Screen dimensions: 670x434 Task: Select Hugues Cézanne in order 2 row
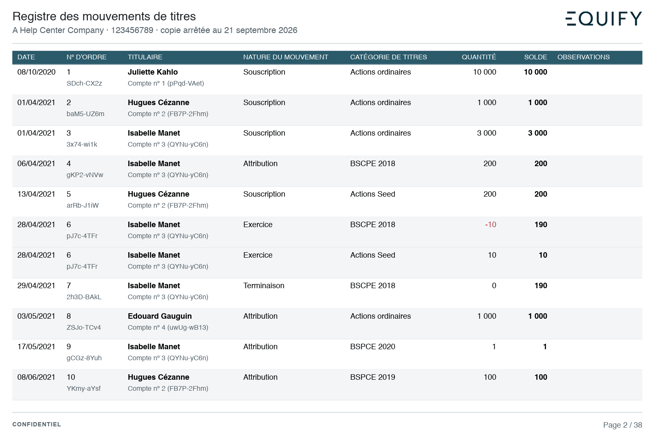(158, 103)
